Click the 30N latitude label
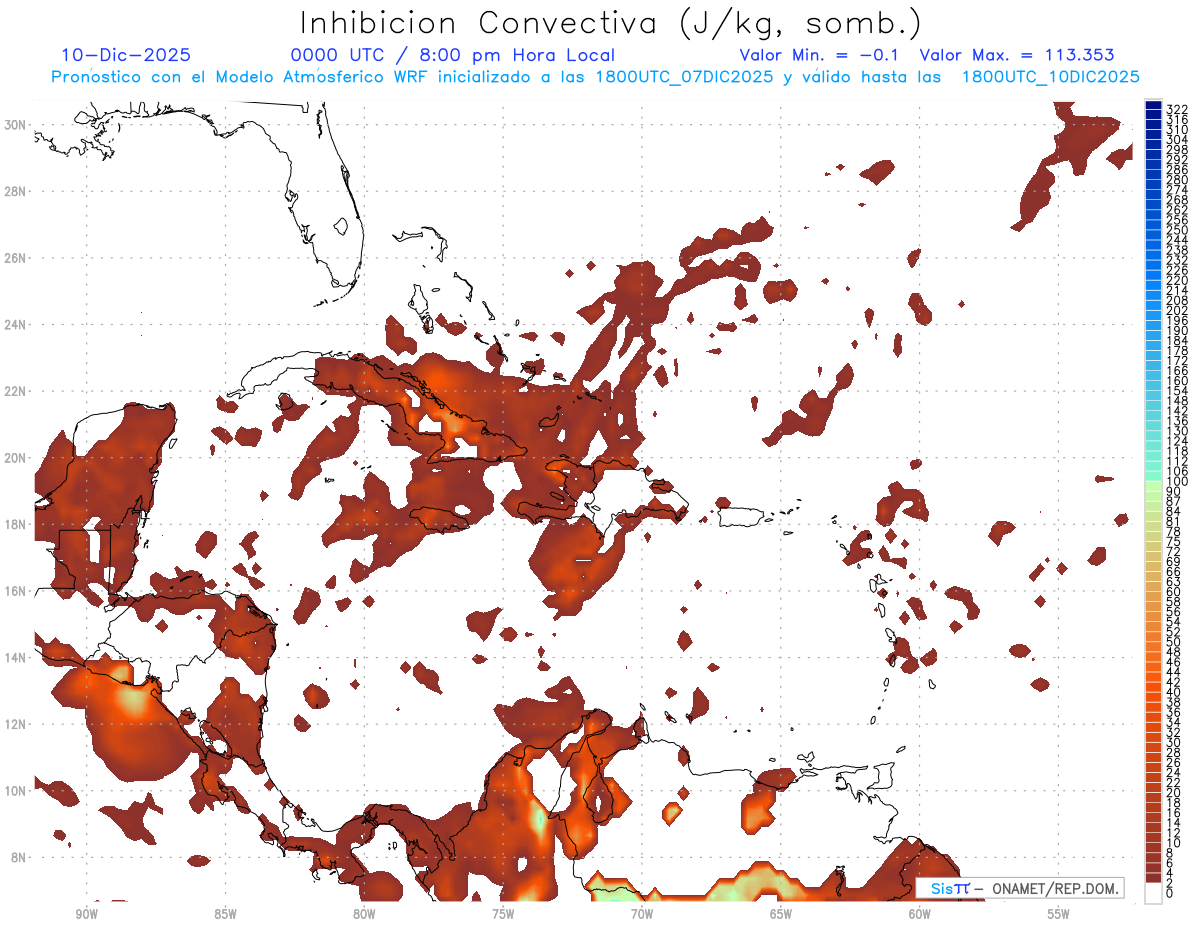 (13, 124)
